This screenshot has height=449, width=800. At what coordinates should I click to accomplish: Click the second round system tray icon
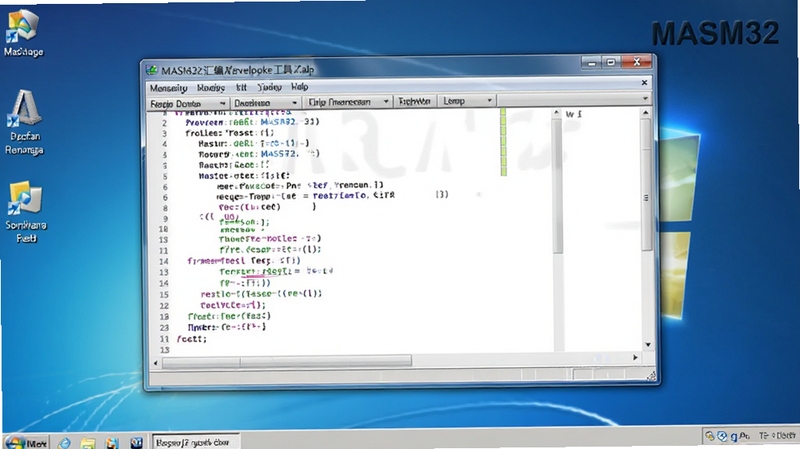pos(721,436)
